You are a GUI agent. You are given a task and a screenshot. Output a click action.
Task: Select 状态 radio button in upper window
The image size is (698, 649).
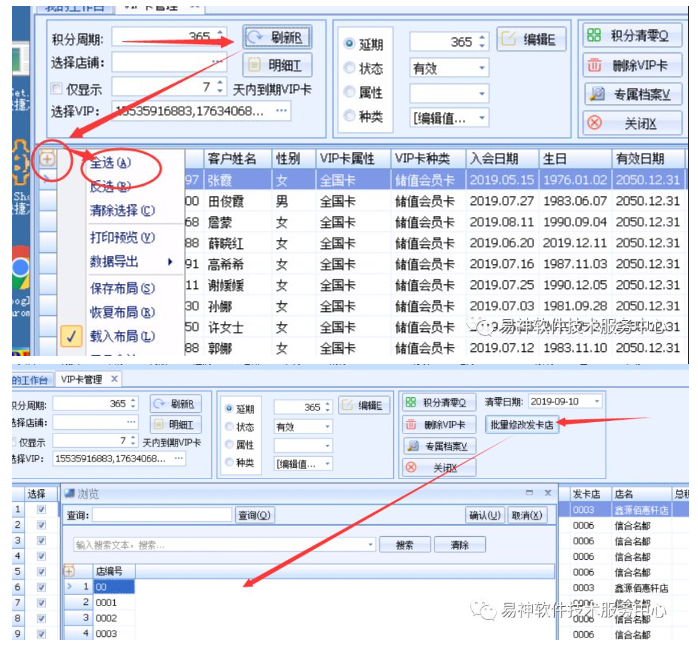coord(349,68)
